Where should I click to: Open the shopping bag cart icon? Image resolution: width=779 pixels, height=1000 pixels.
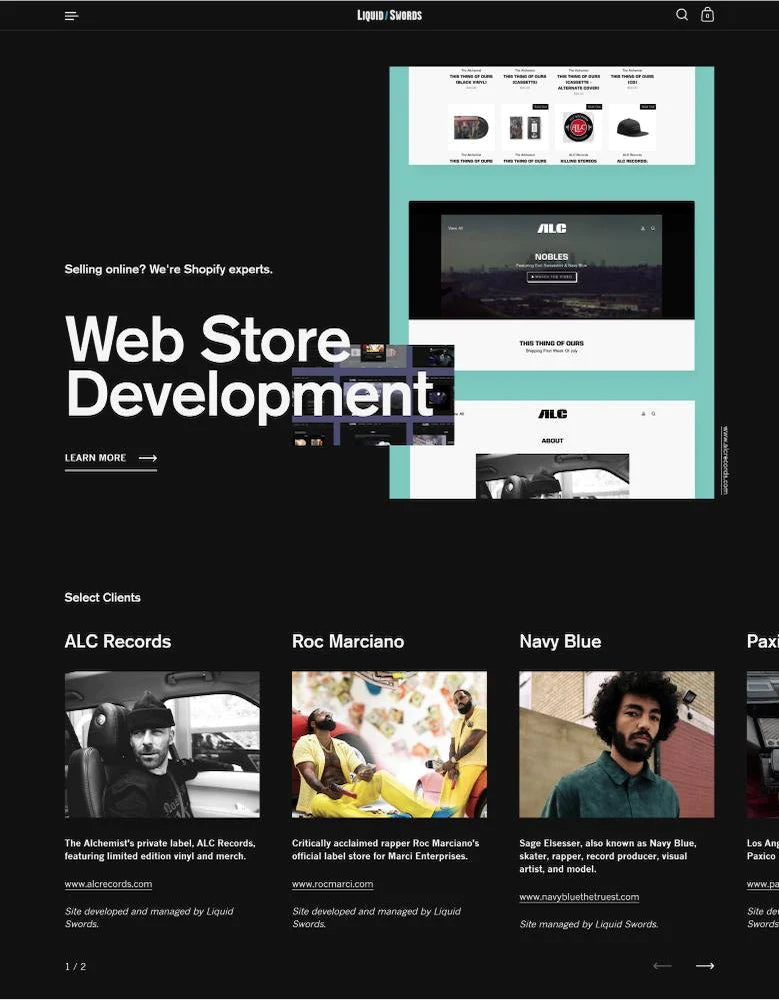(x=707, y=15)
